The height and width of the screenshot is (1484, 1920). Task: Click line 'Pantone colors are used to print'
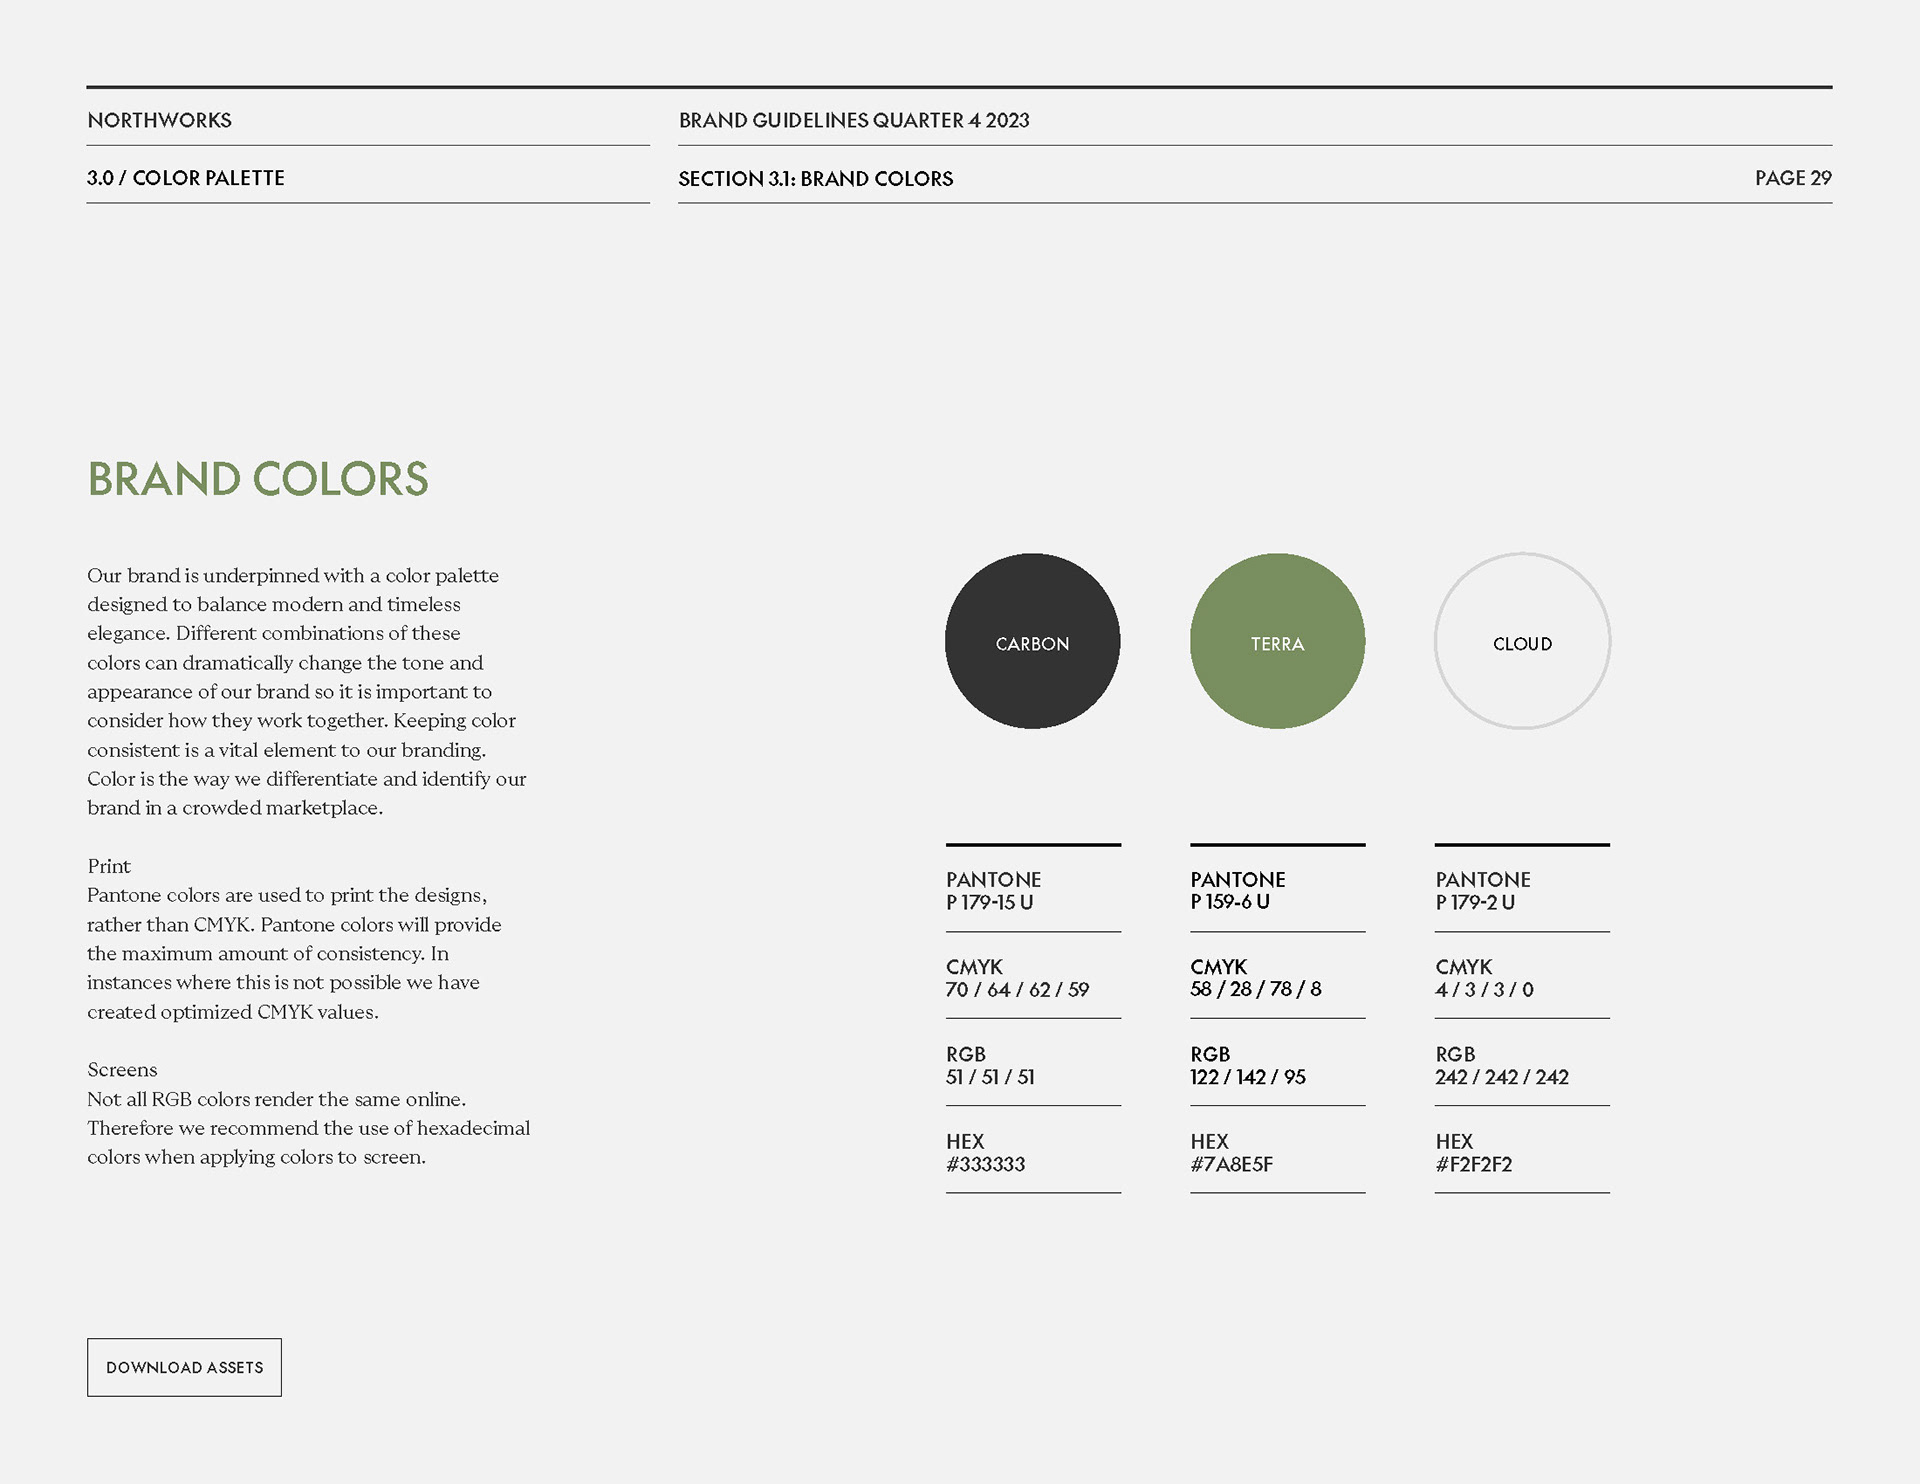coord(287,896)
